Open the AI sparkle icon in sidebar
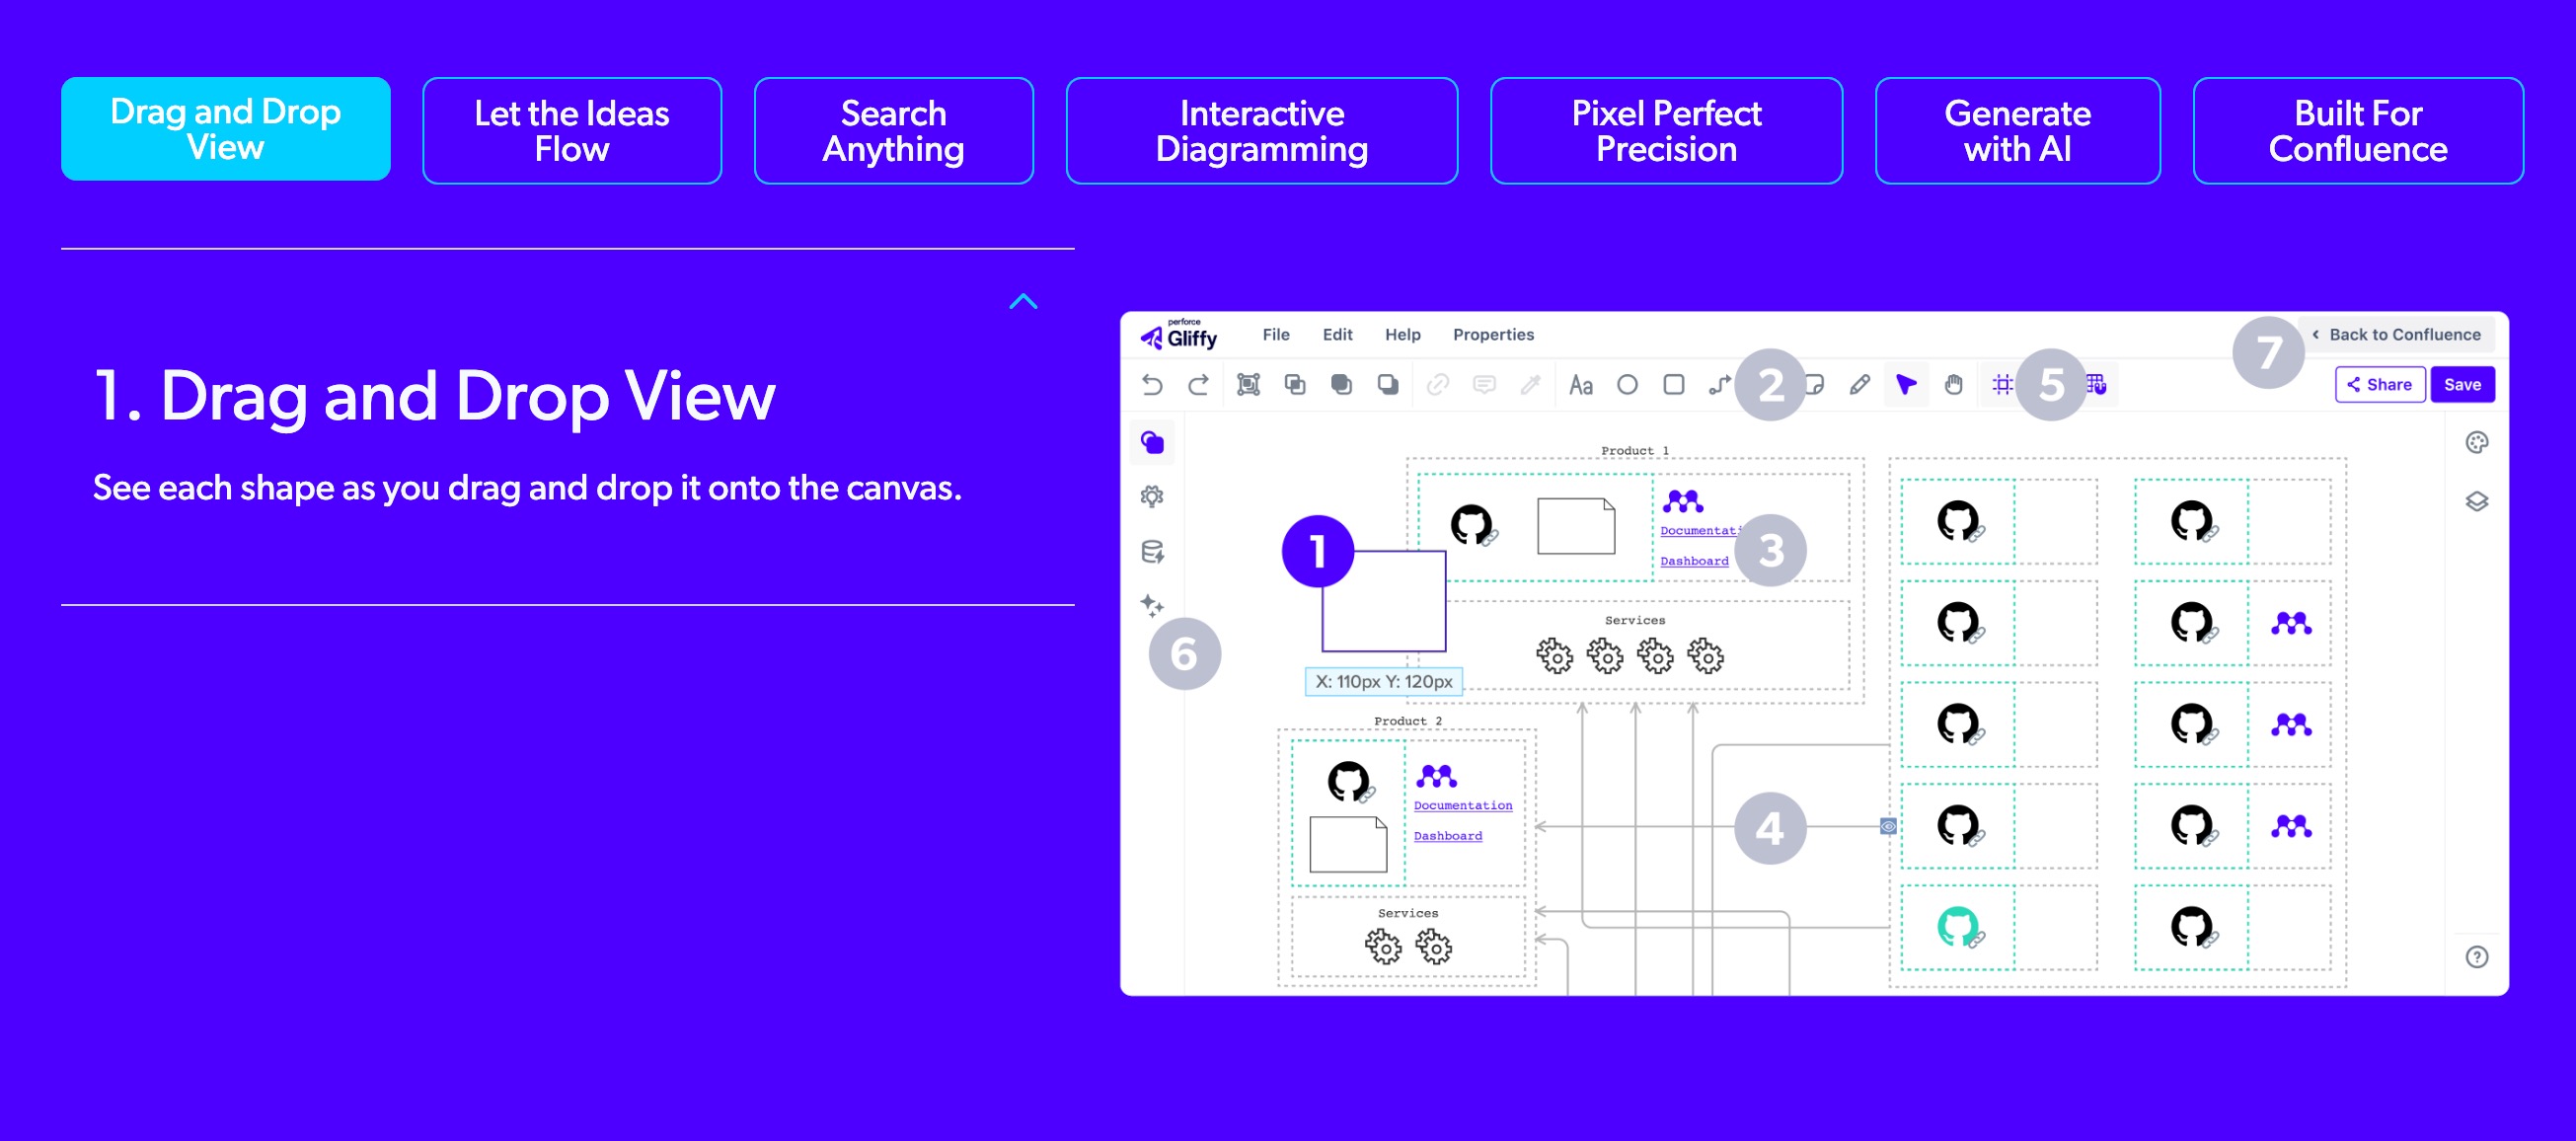Viewport: 2576px width, 1141px height. 1152,605
